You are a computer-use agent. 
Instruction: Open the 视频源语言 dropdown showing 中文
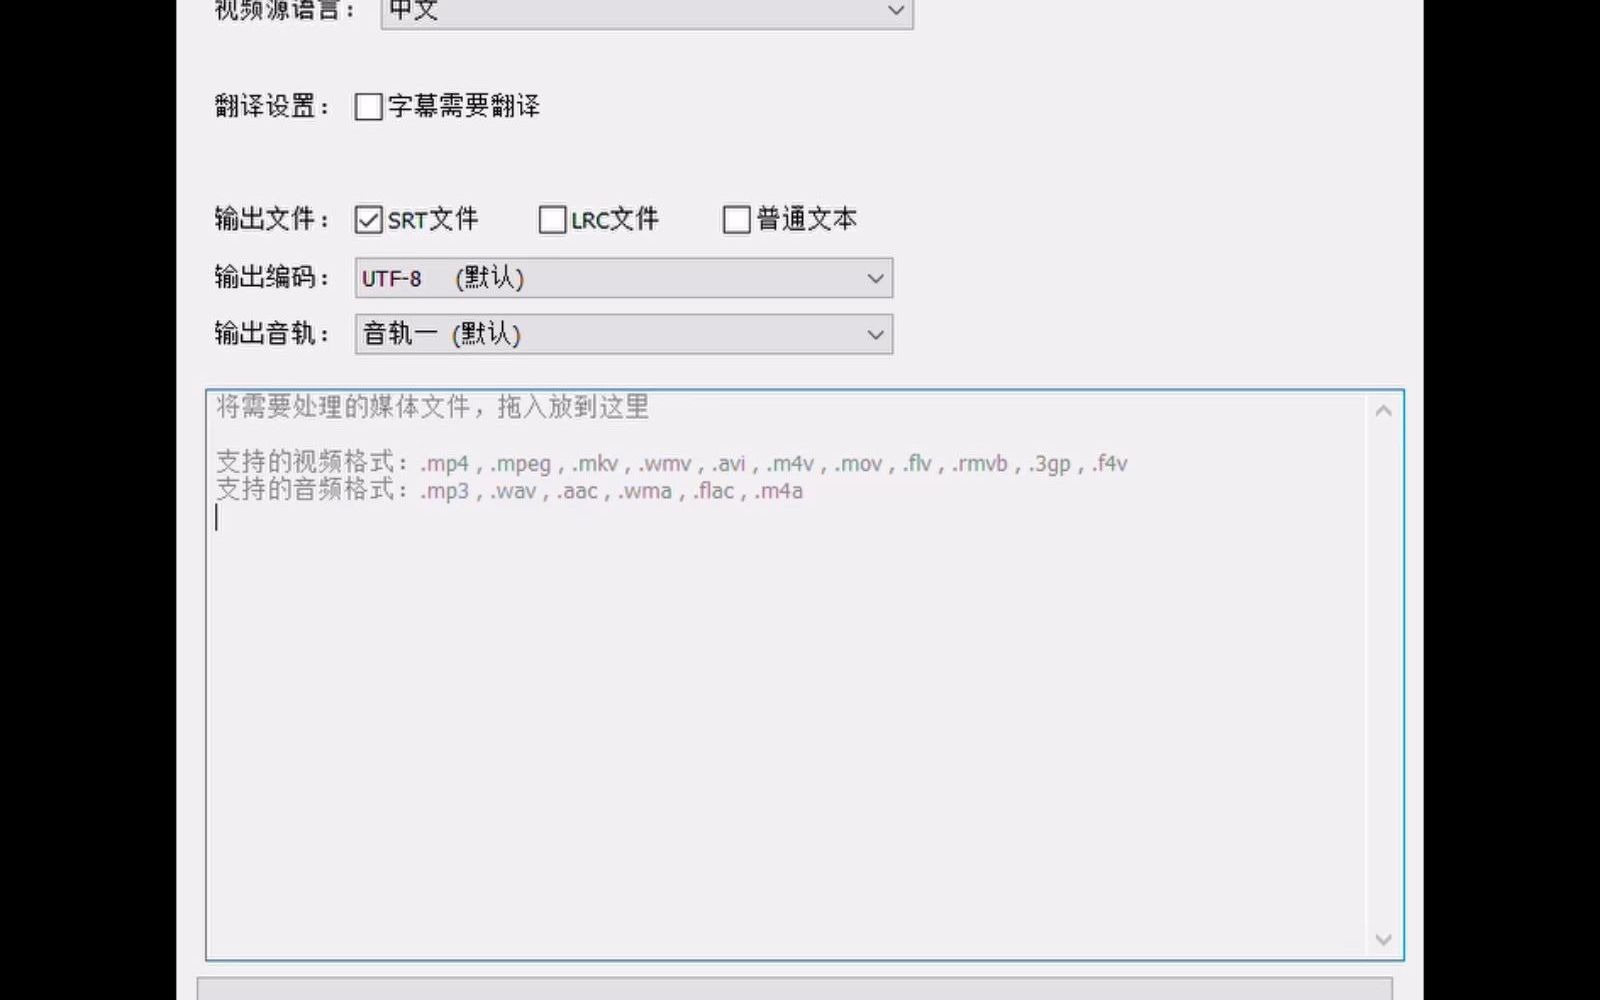click(x=647, y=12)
